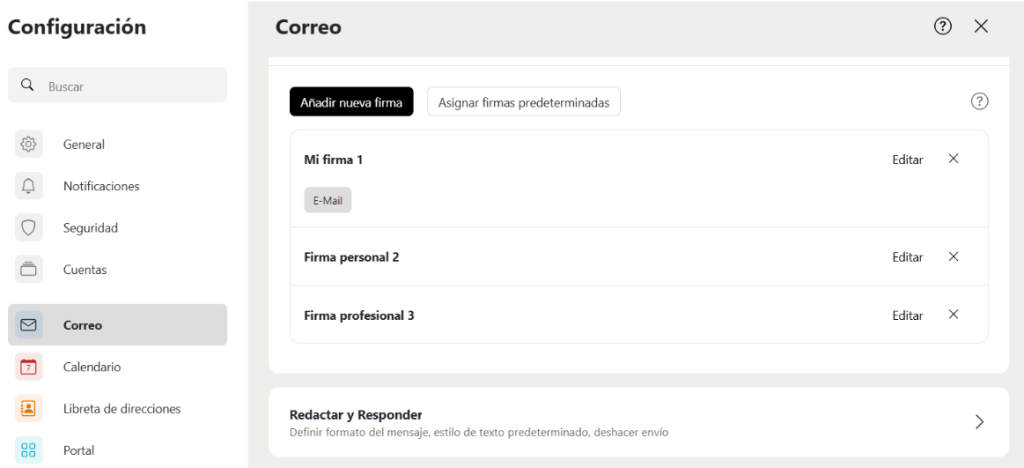Click Asignar firmas predeterminadas button
The image size is (1024, 468).
523,102
